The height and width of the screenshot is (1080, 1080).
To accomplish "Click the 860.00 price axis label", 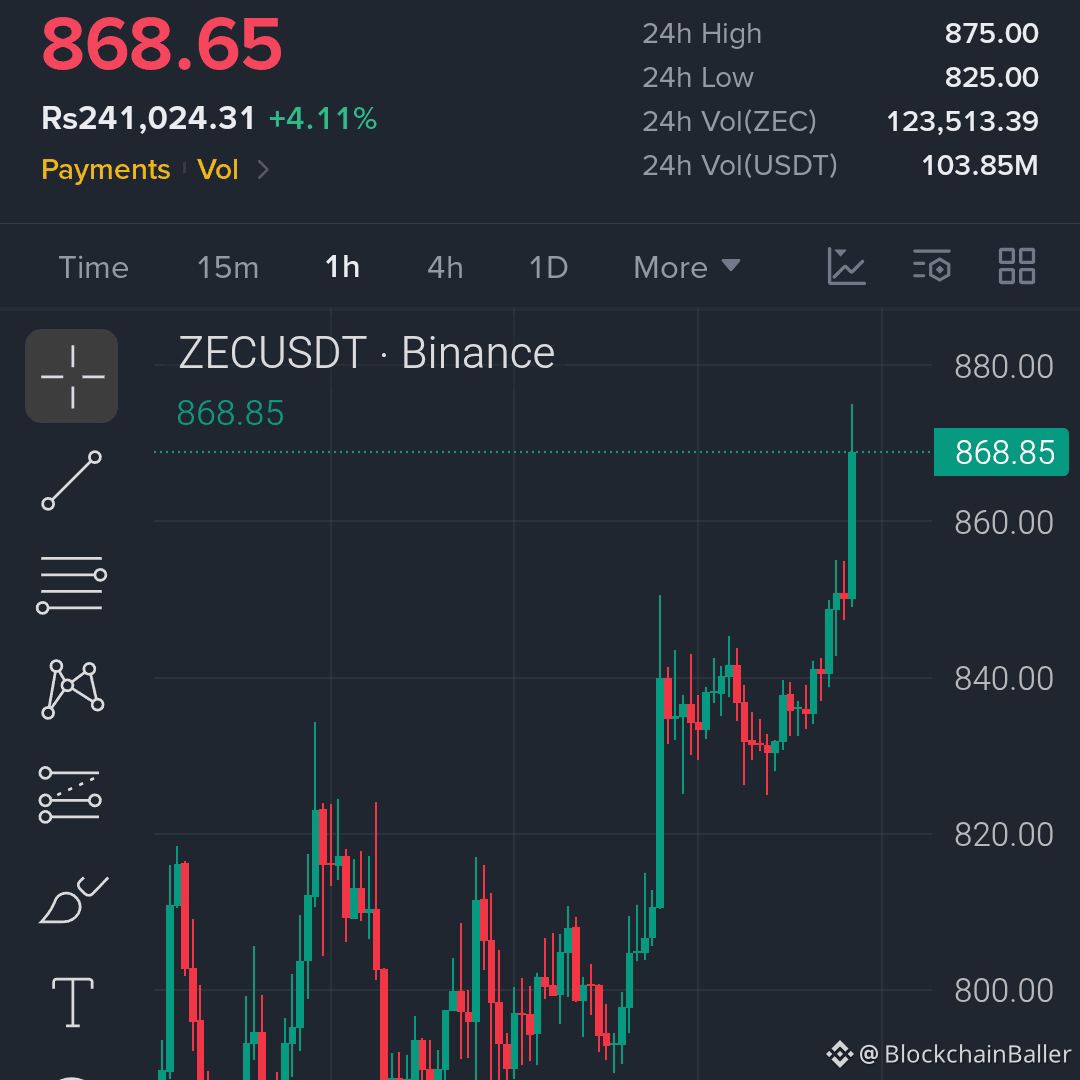I will tap(1004, 523).
